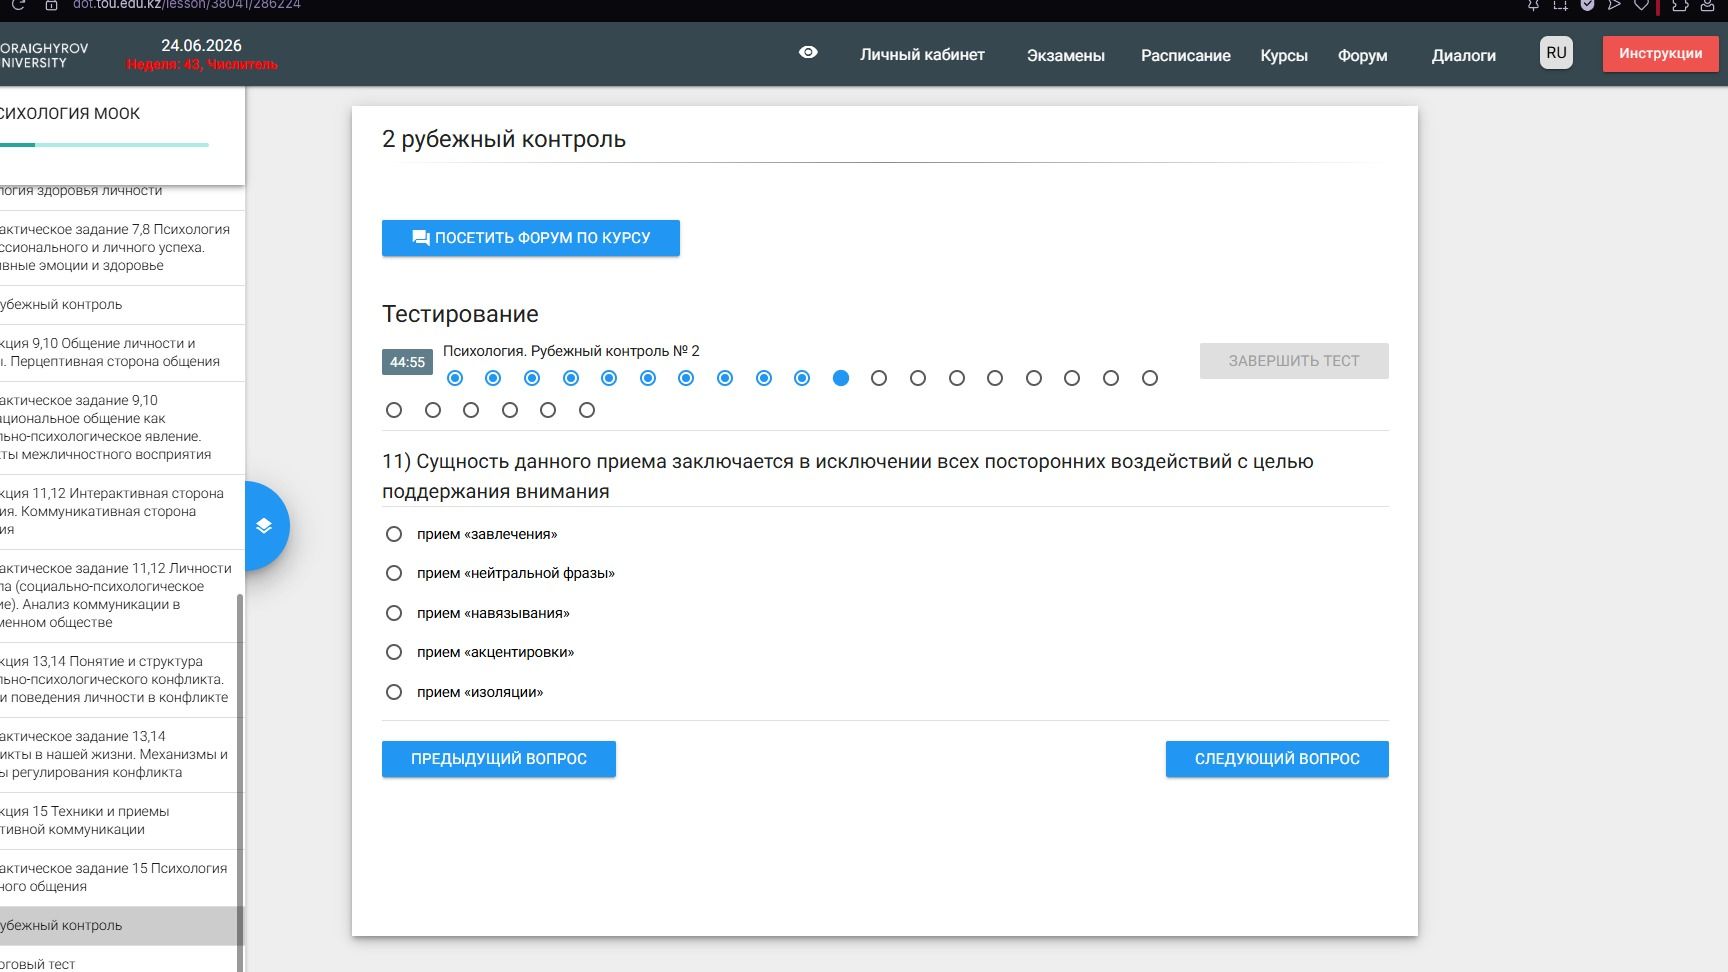This screenshot has width=1728, height=972.
Task: Open Расписание in top menu
Action: coord(1185,55)
